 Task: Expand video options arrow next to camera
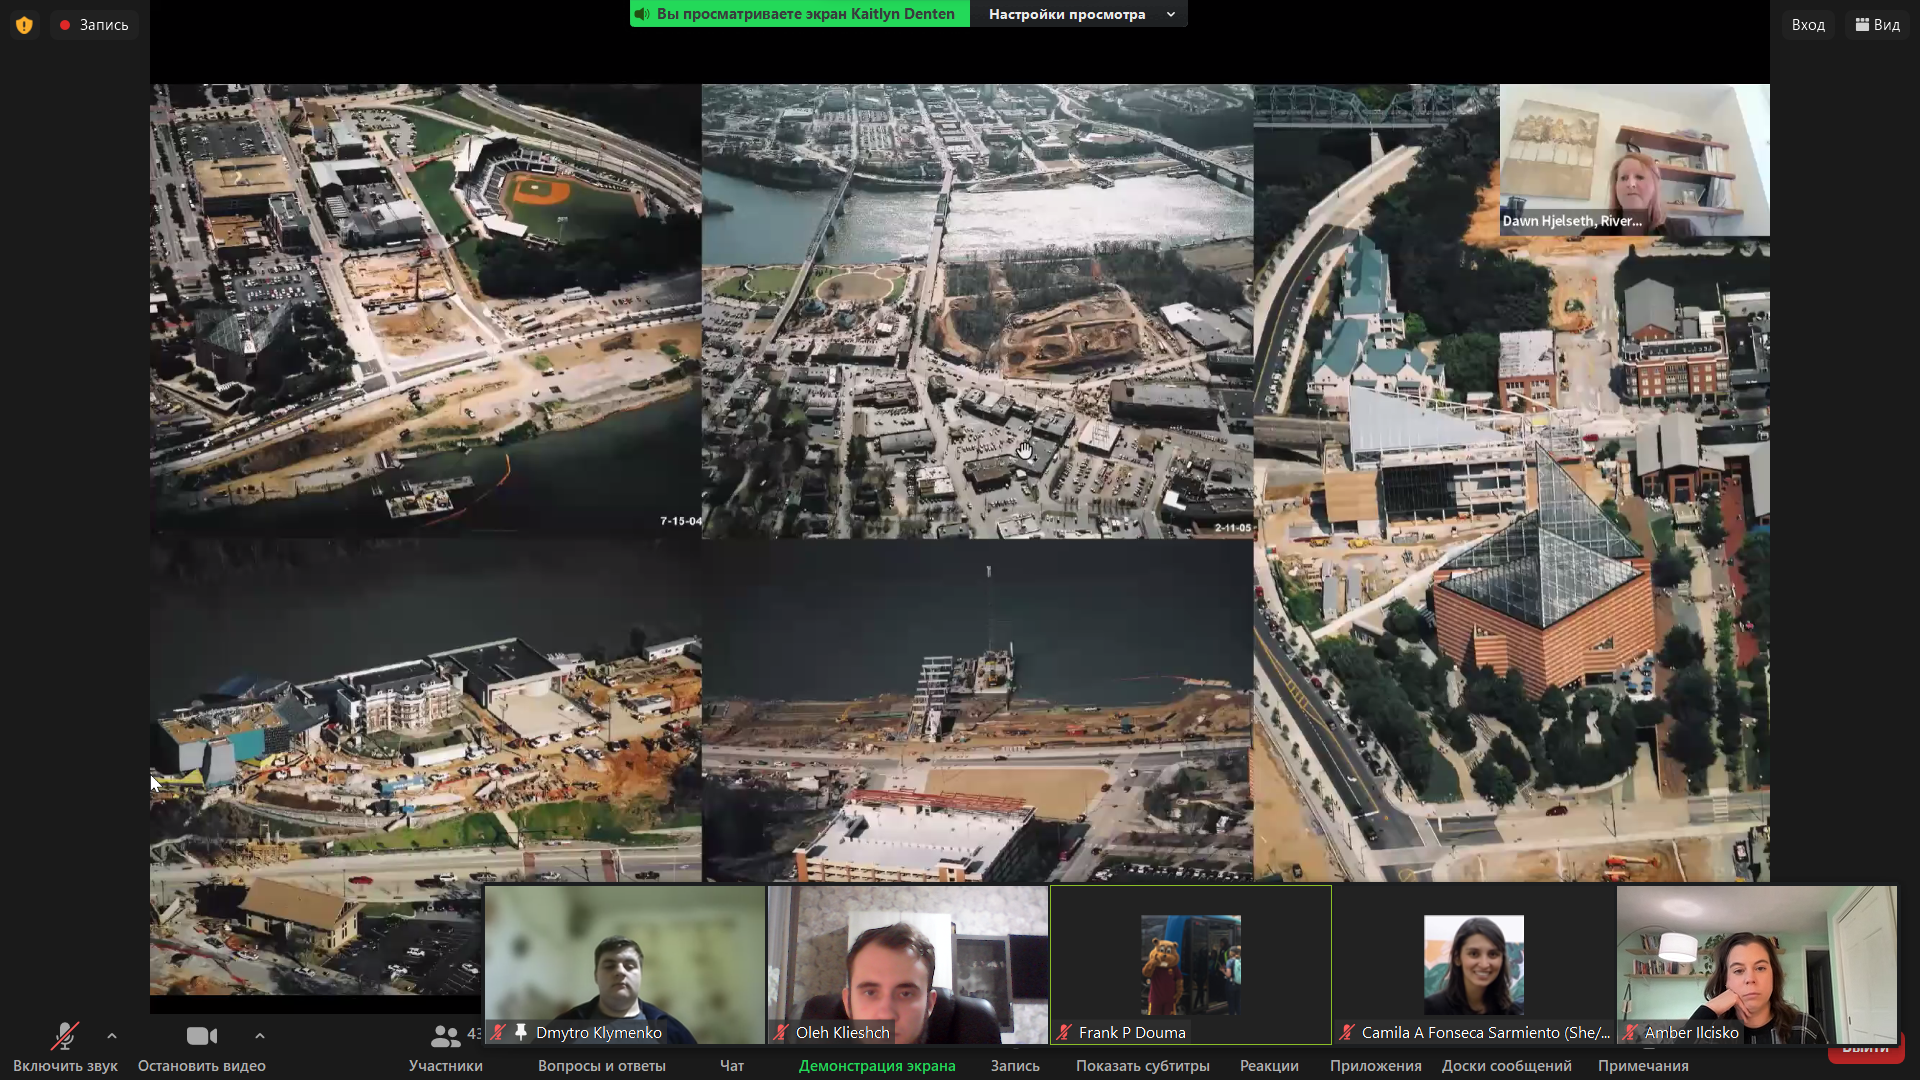260,1036
